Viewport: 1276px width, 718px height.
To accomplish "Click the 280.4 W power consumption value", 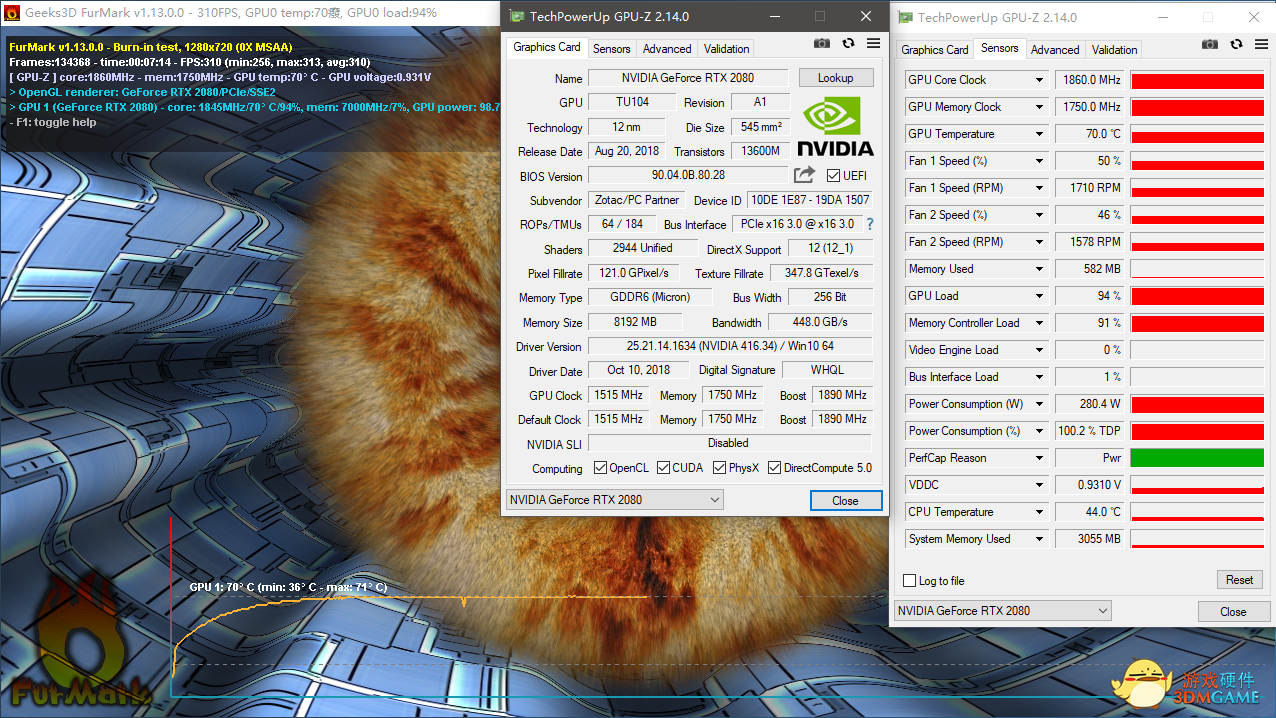I will pyautogui.click(x=1089, y=404).
